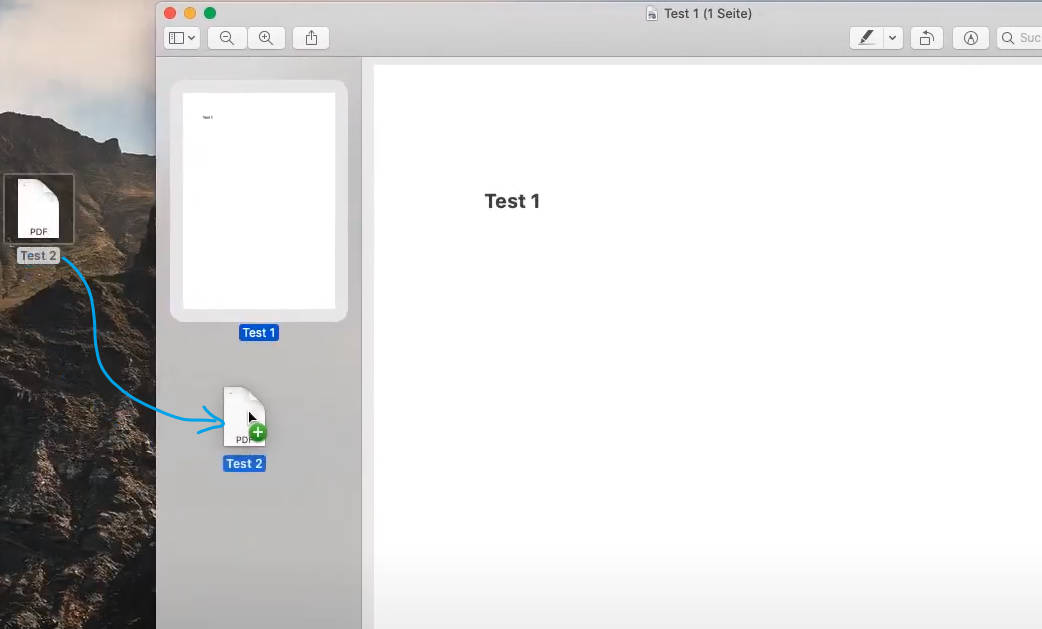The height and width of the screenshot is (629, 1042).
Task: Select the highlight pen tool
Action: click(866, 38)
